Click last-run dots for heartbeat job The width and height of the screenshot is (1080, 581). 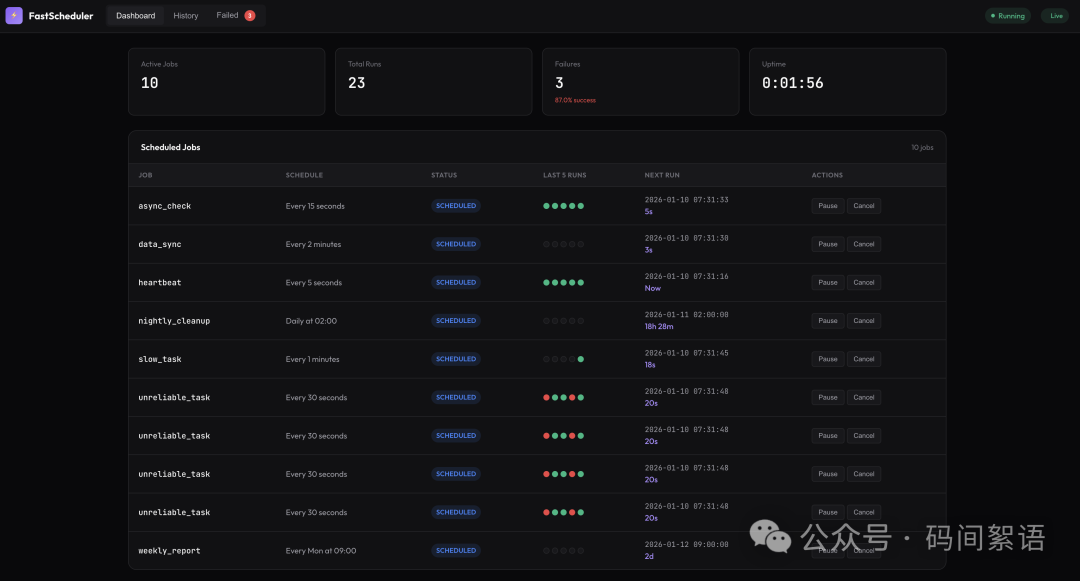(563, 283)
